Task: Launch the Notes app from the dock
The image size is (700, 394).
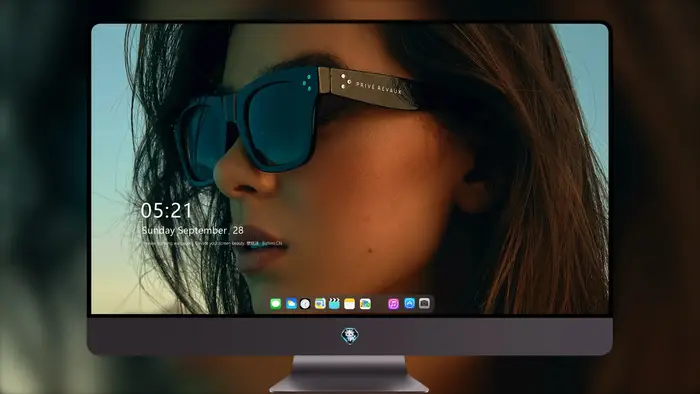Action: (x=350, y=304)
